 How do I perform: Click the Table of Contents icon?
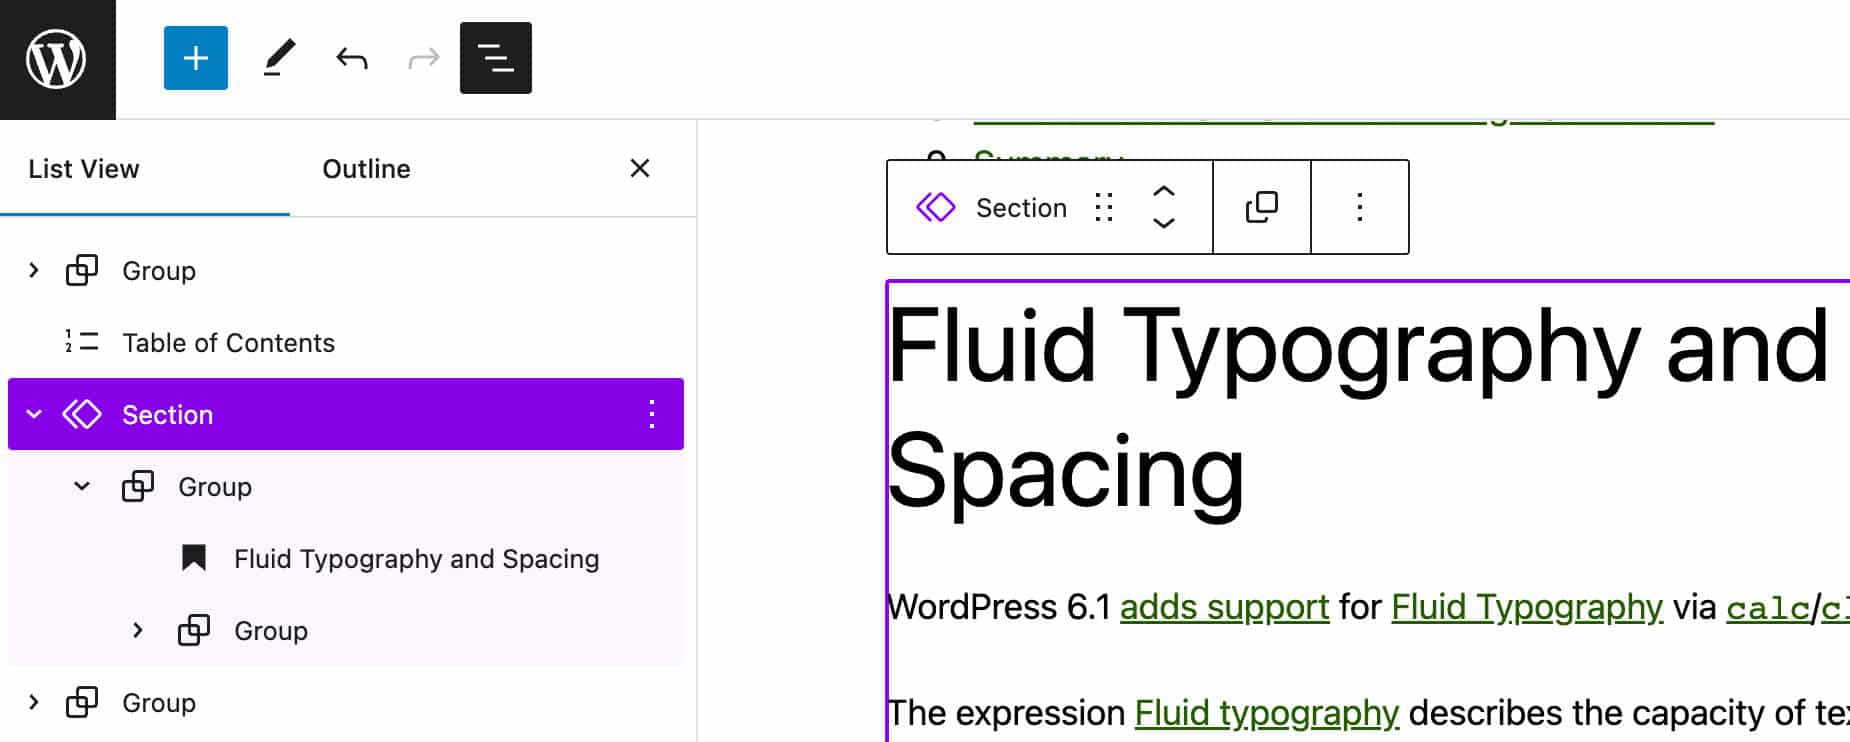[82, 342]
